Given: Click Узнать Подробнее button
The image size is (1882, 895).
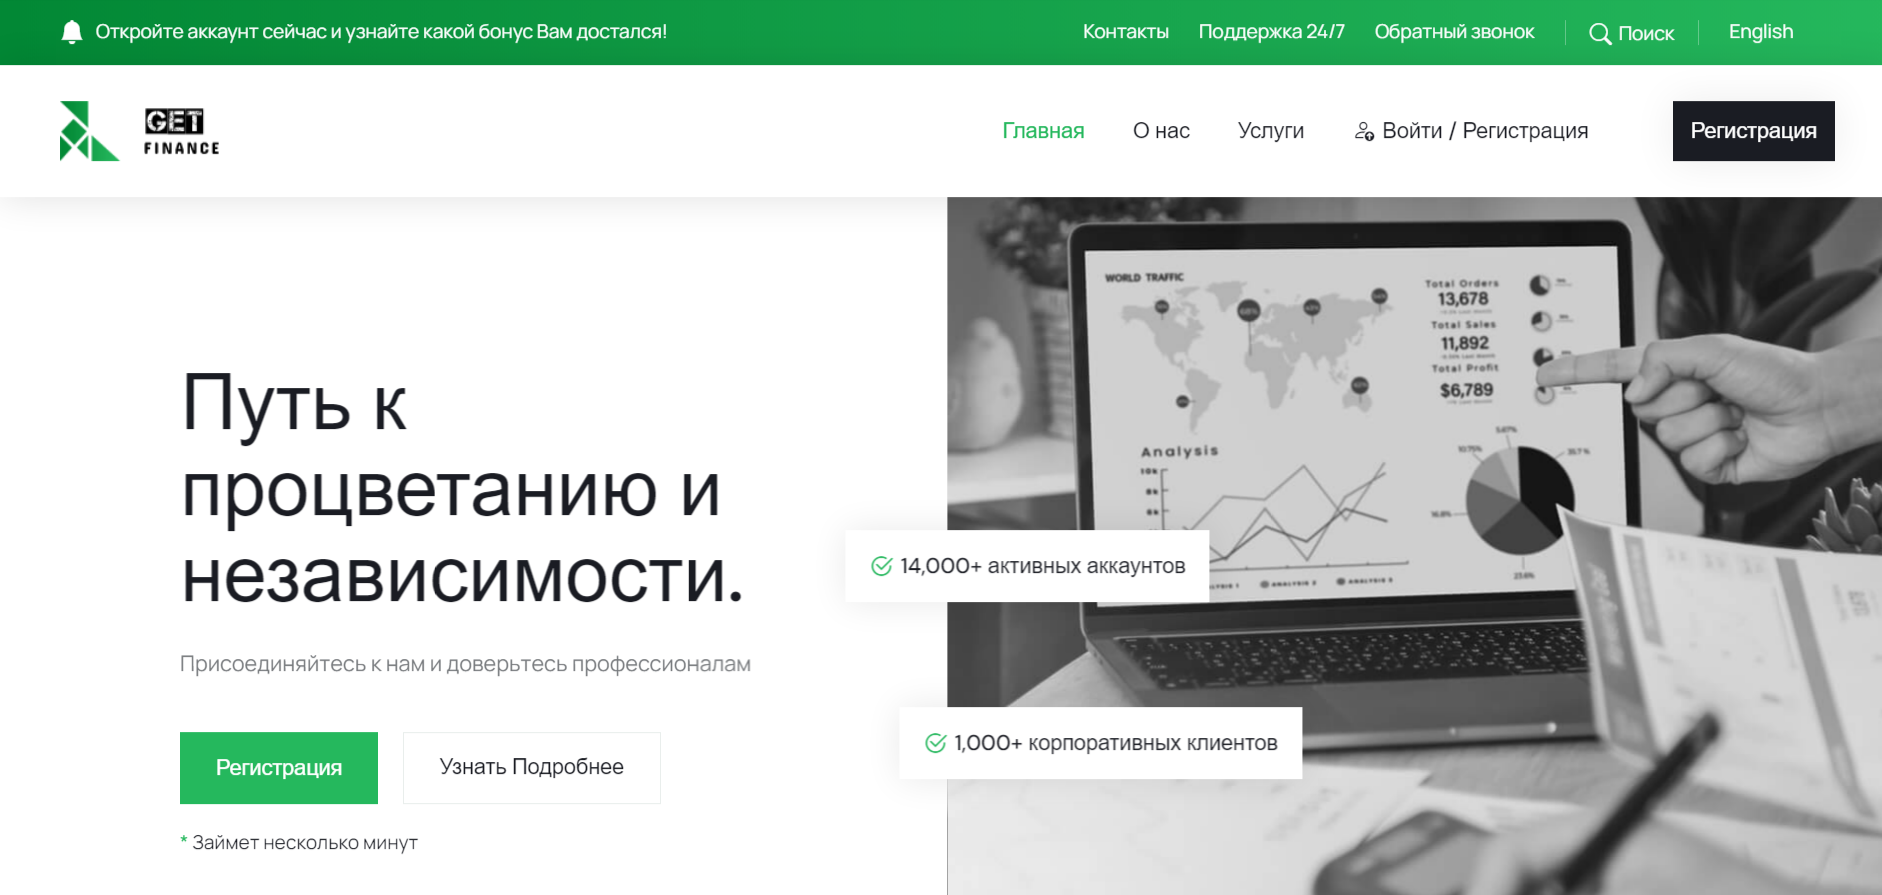Looking at the screenshot, I should pos(531,767).
